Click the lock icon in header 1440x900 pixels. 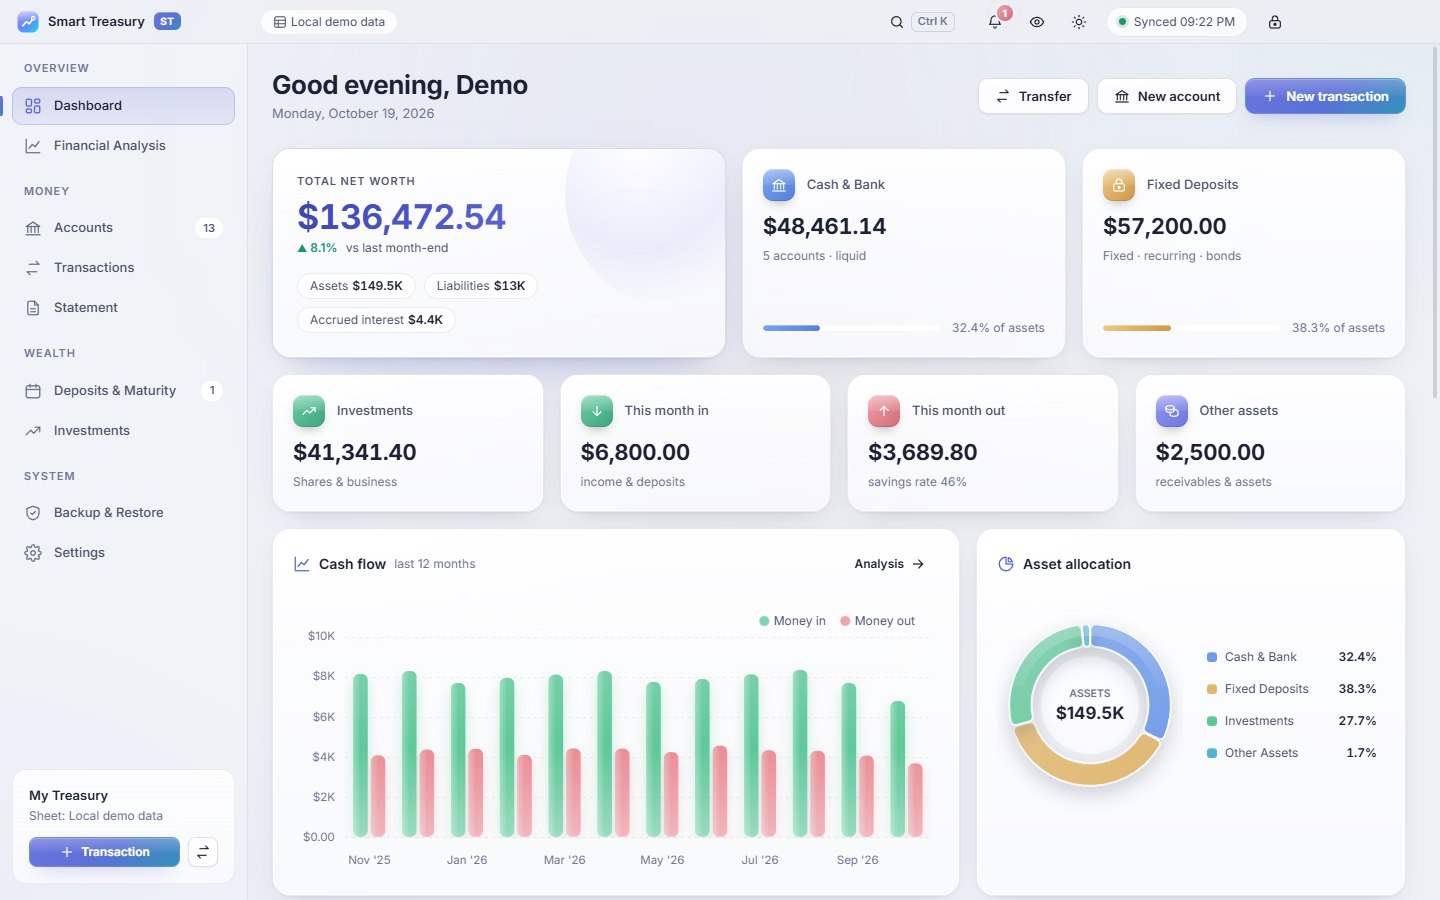point(1275,22)
